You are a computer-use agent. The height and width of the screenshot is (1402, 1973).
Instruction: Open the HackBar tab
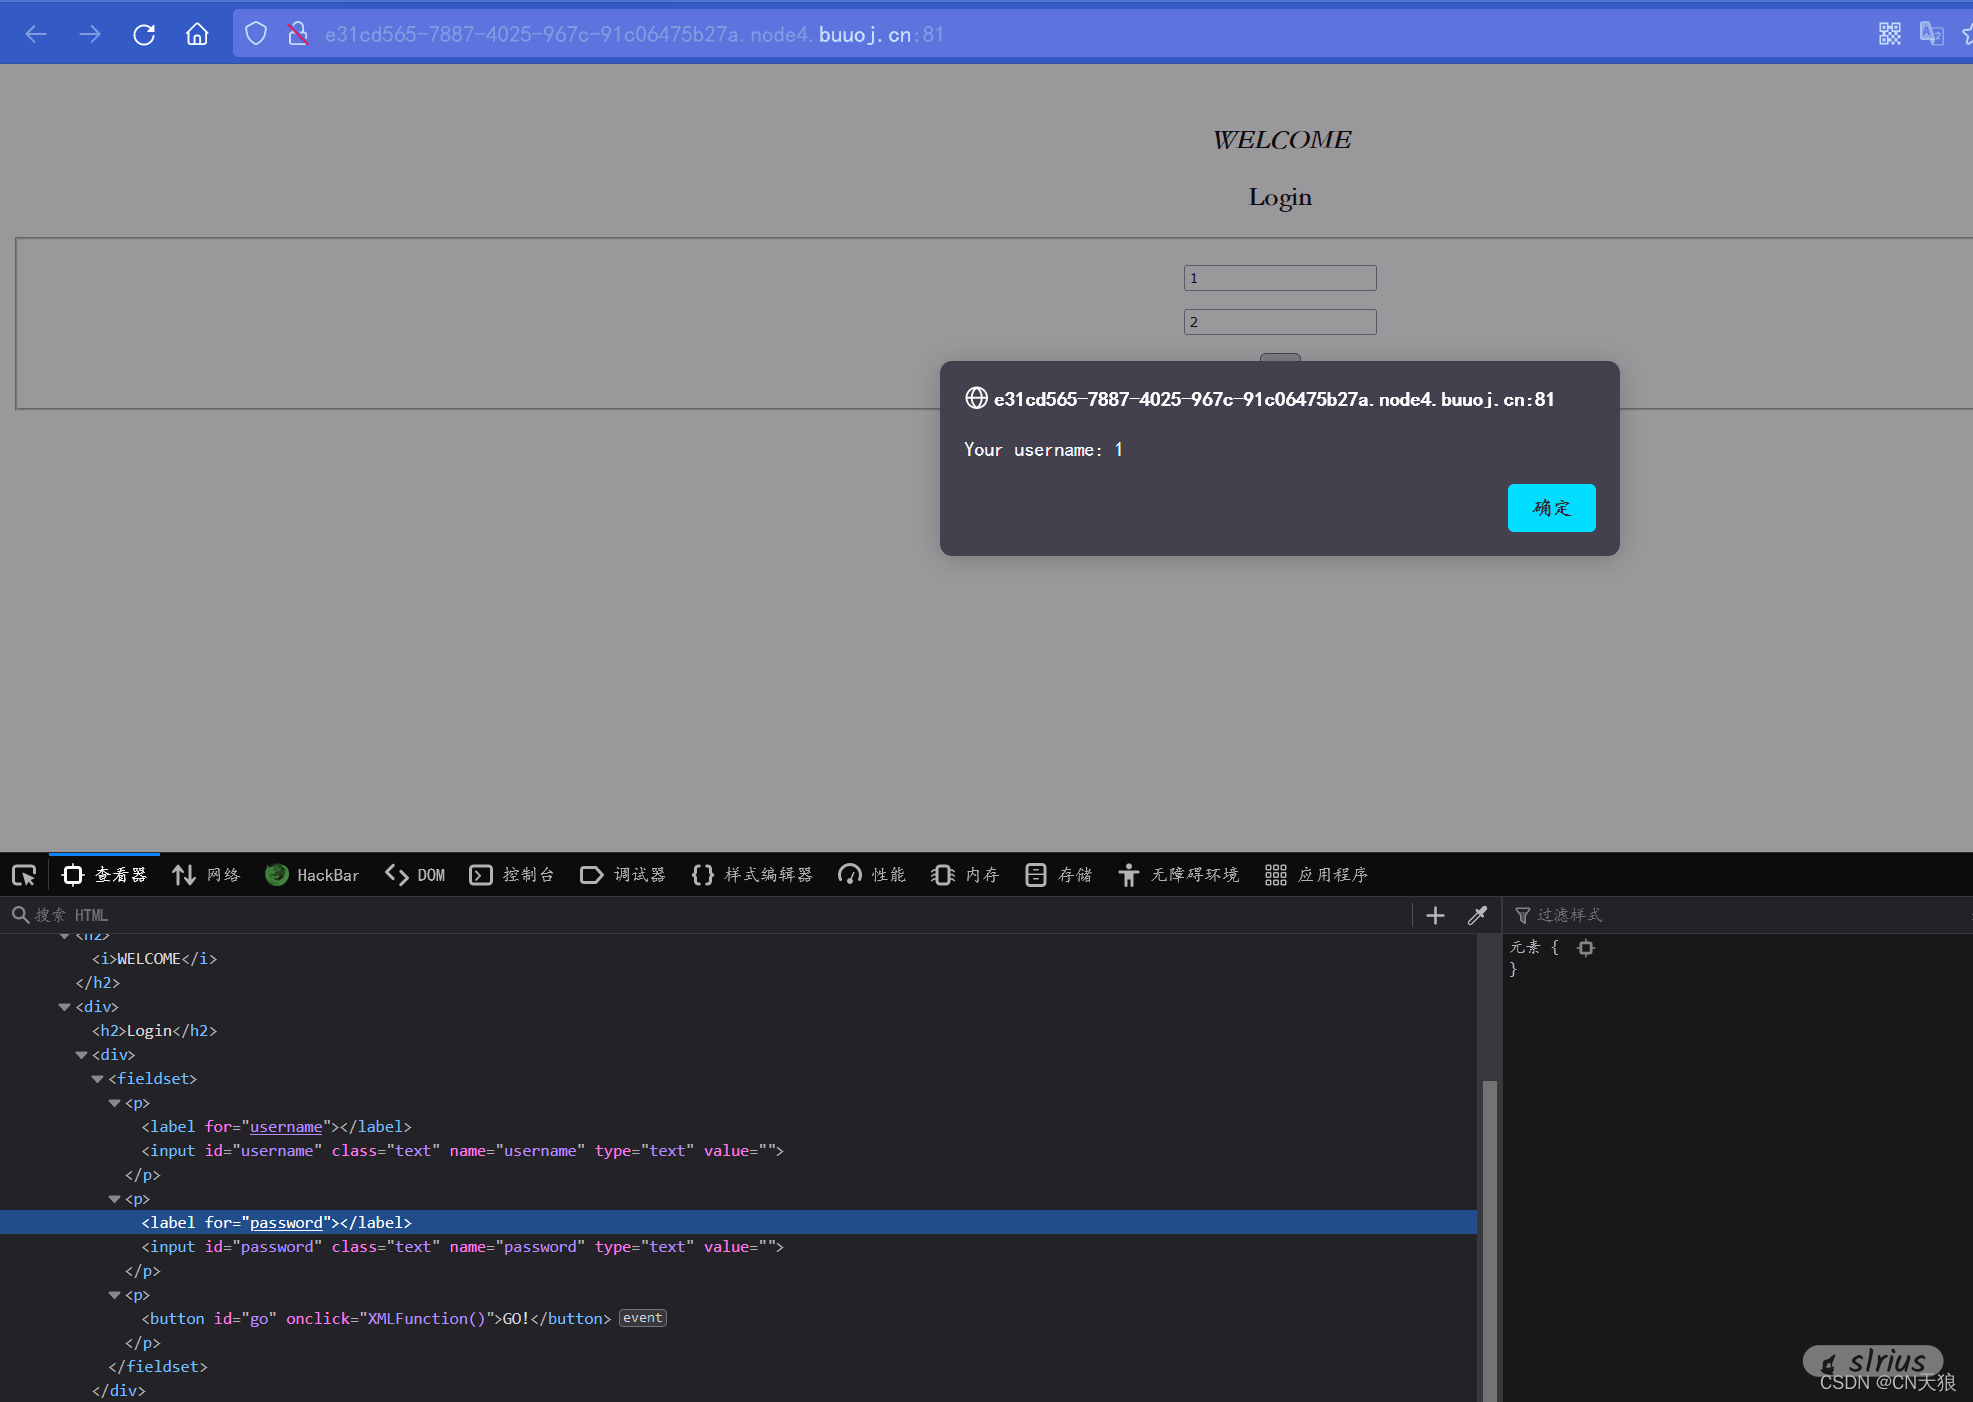click(312, 875)
